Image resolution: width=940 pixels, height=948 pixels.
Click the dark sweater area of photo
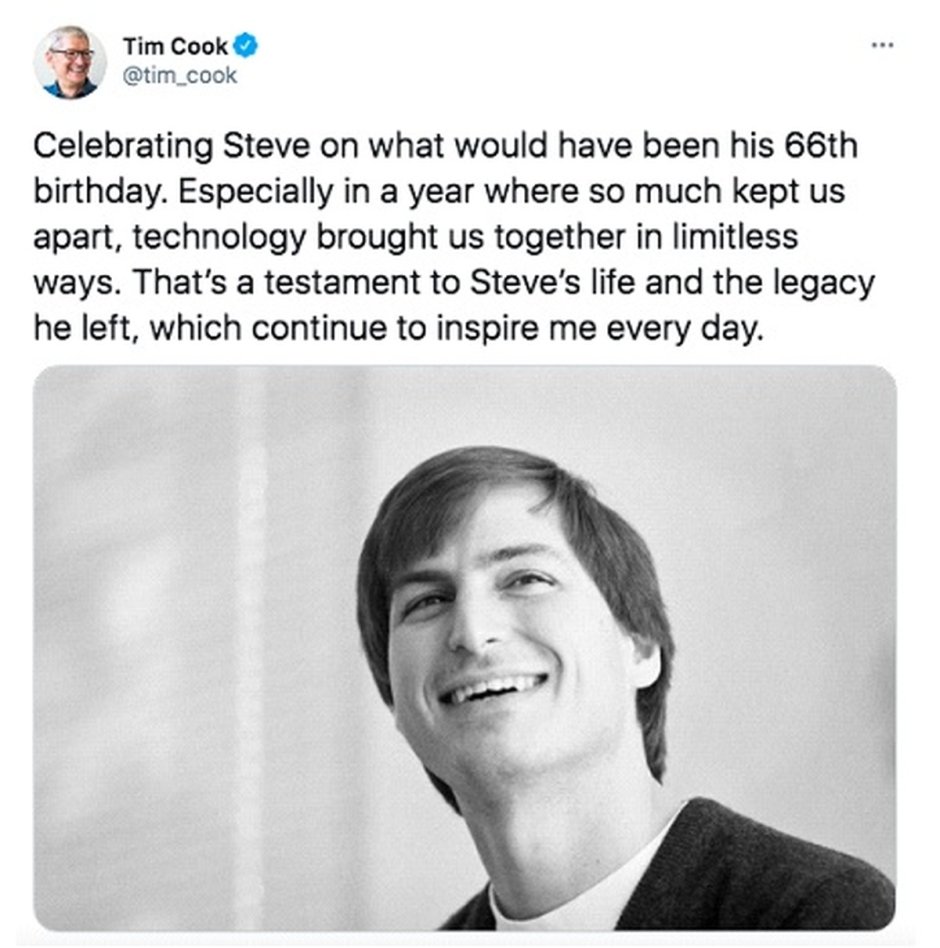(x=756, y=877)
